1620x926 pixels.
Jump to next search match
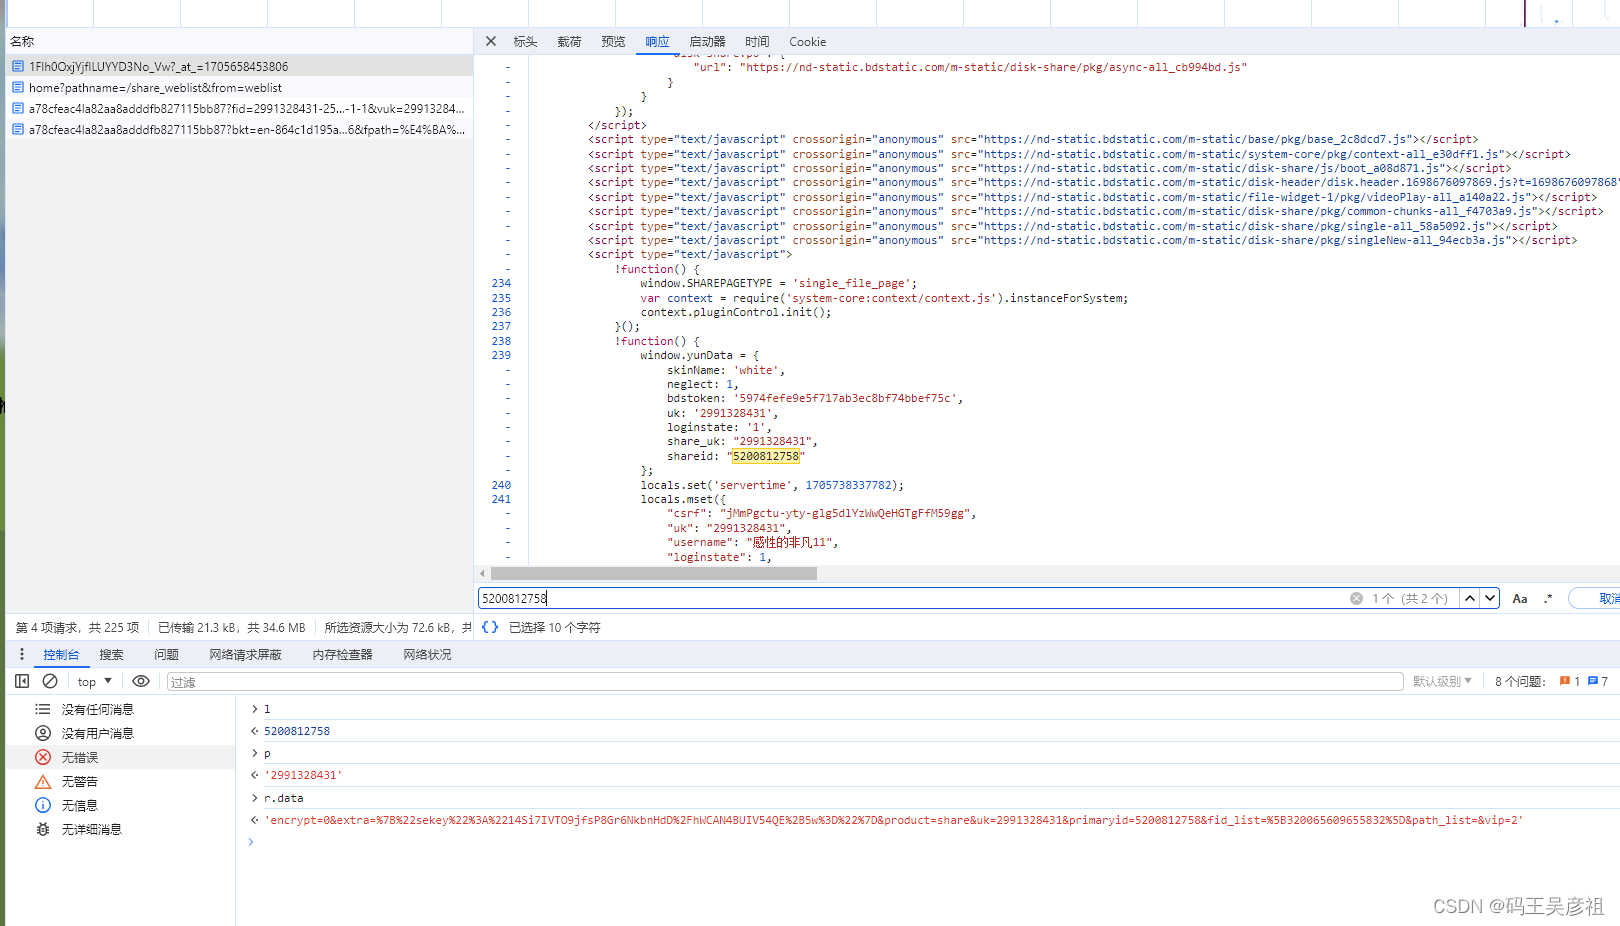1490,598
